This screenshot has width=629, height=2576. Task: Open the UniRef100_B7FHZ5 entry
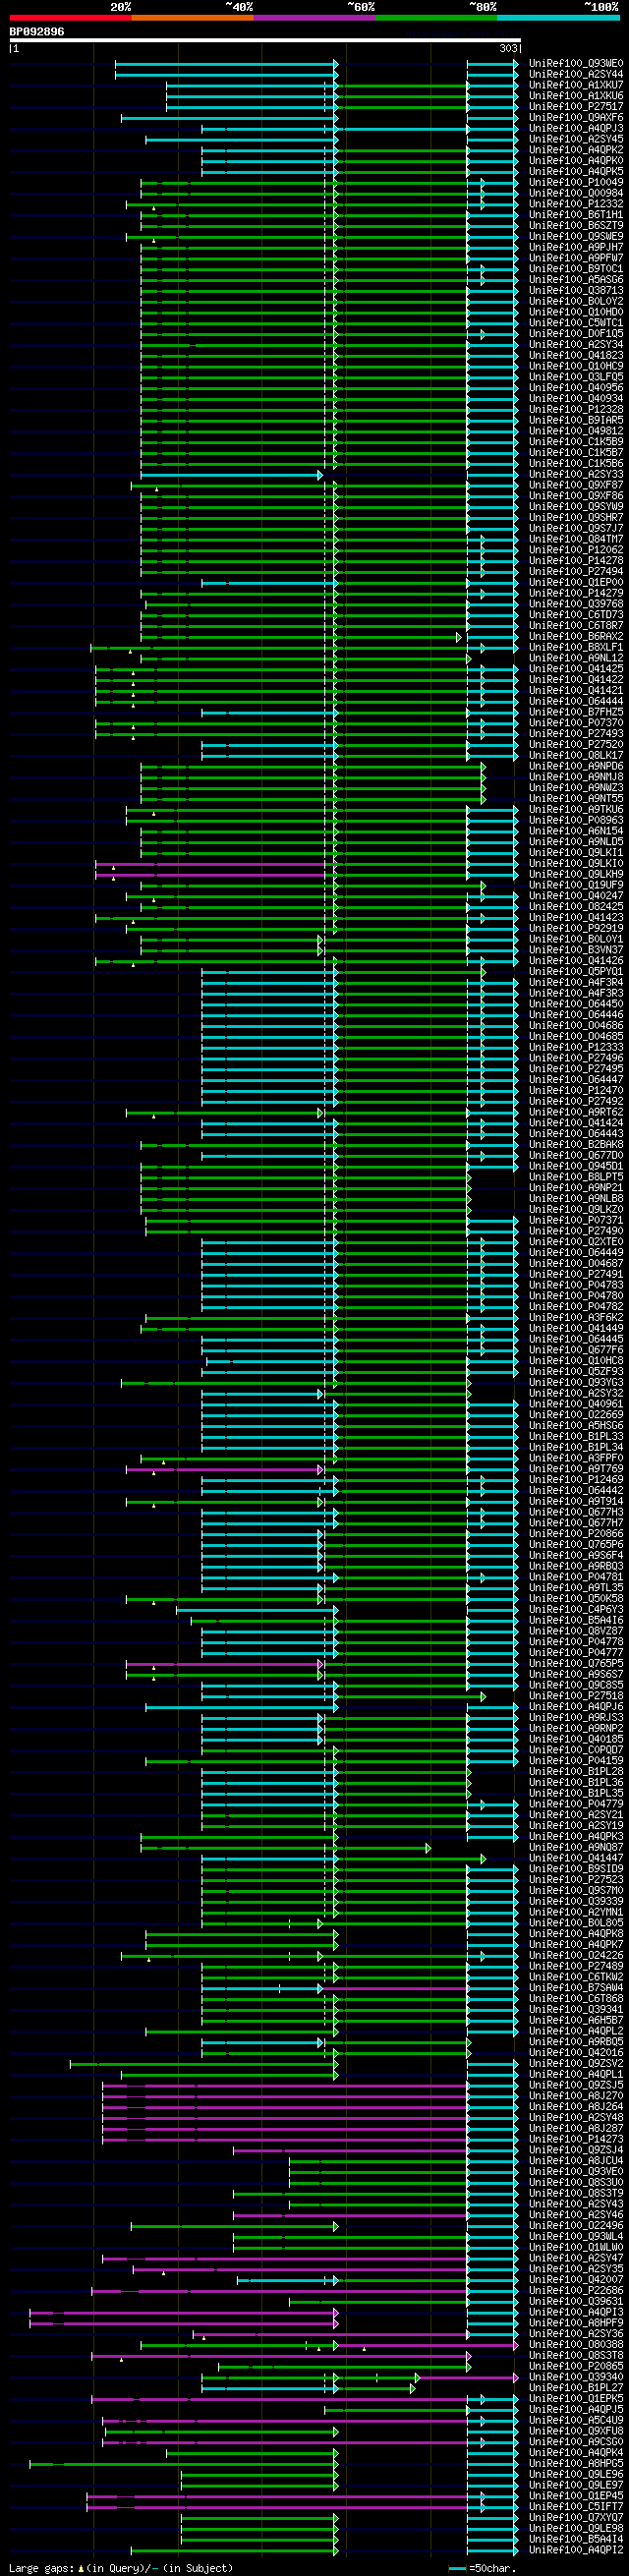(x=576, y=712)
